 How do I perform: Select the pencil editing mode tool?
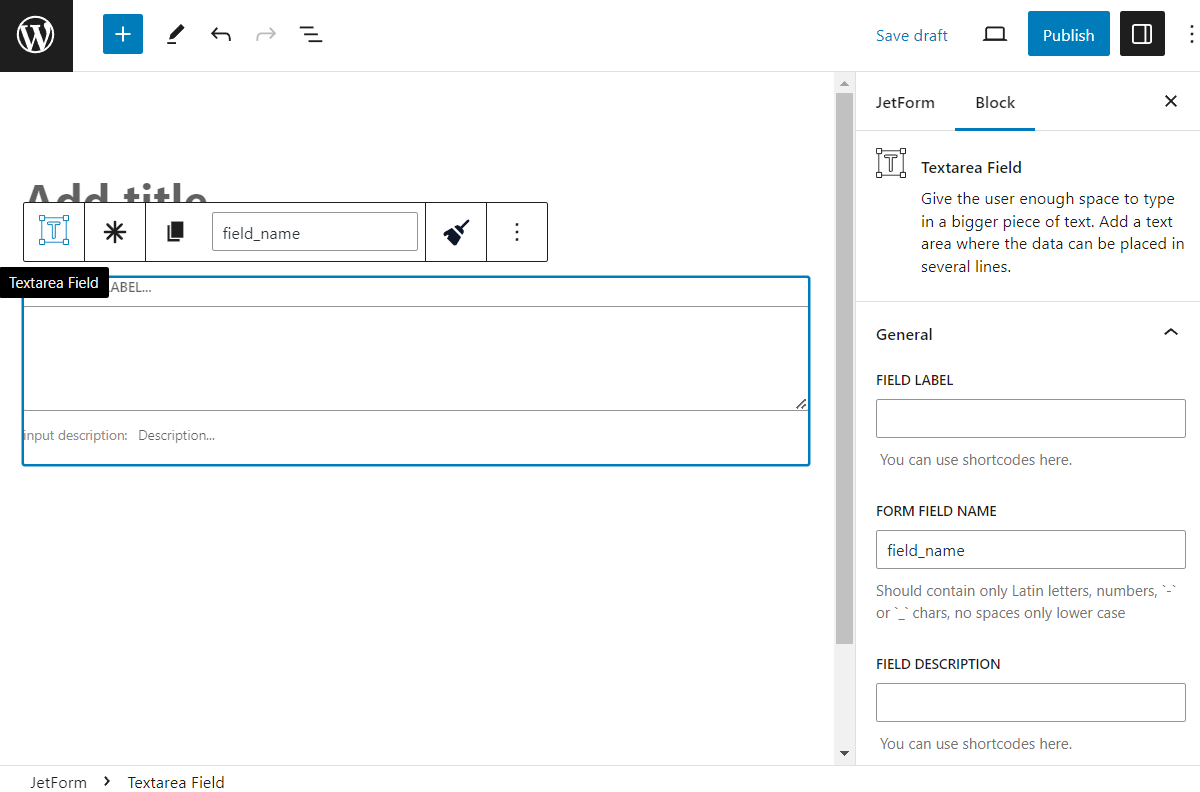pyautogui.click(x=175, y=33)
